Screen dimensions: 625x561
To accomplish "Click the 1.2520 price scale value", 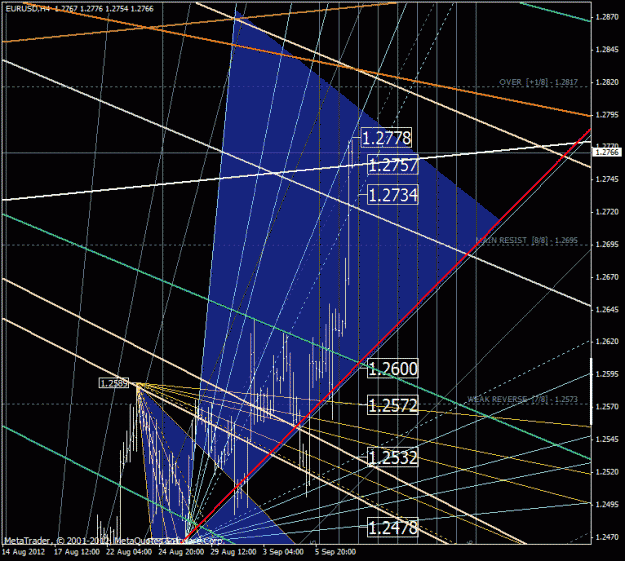I will pyautogui.click(x=607, y=472).
